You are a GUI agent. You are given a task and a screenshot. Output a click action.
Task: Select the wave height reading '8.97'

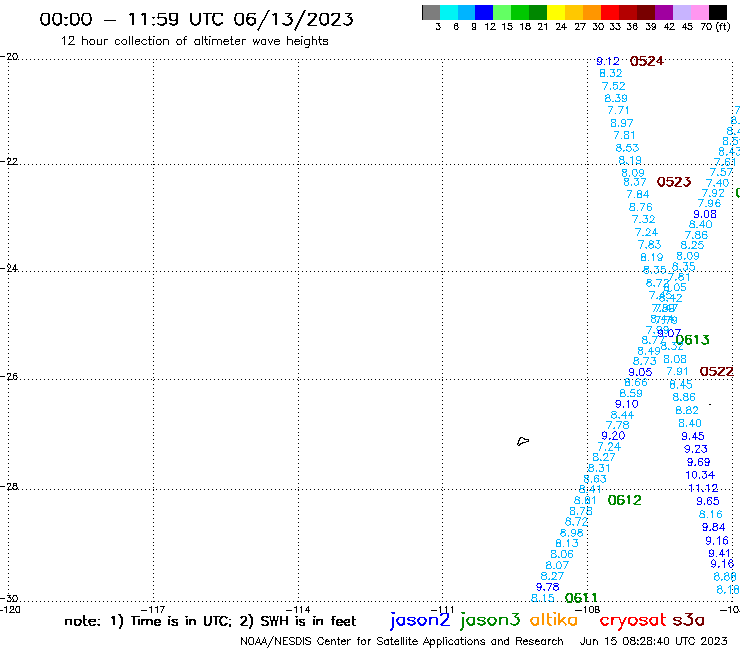(622, 123)
